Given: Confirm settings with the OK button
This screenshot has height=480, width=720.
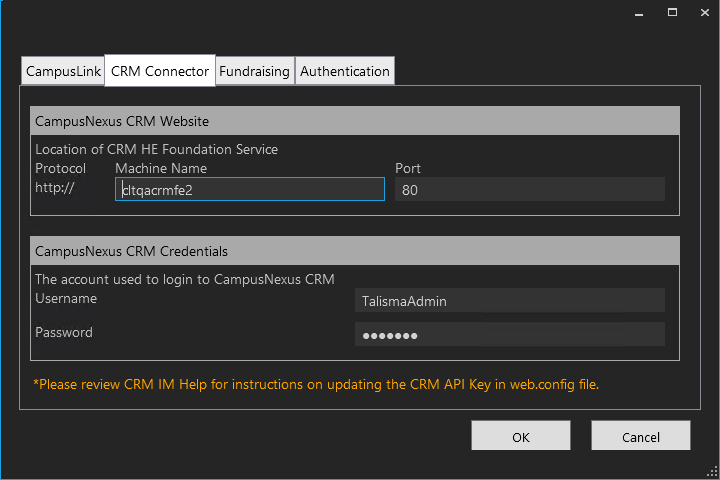Looking at the screenshot, I should (521, 435).
